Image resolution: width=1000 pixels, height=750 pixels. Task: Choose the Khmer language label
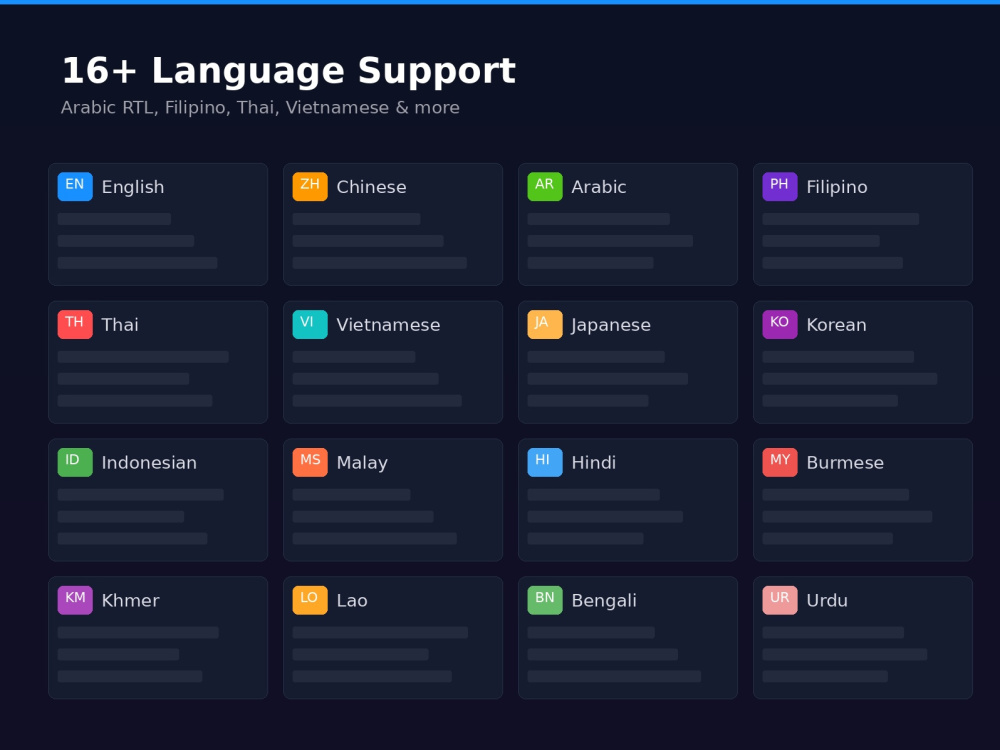(130, 601)
